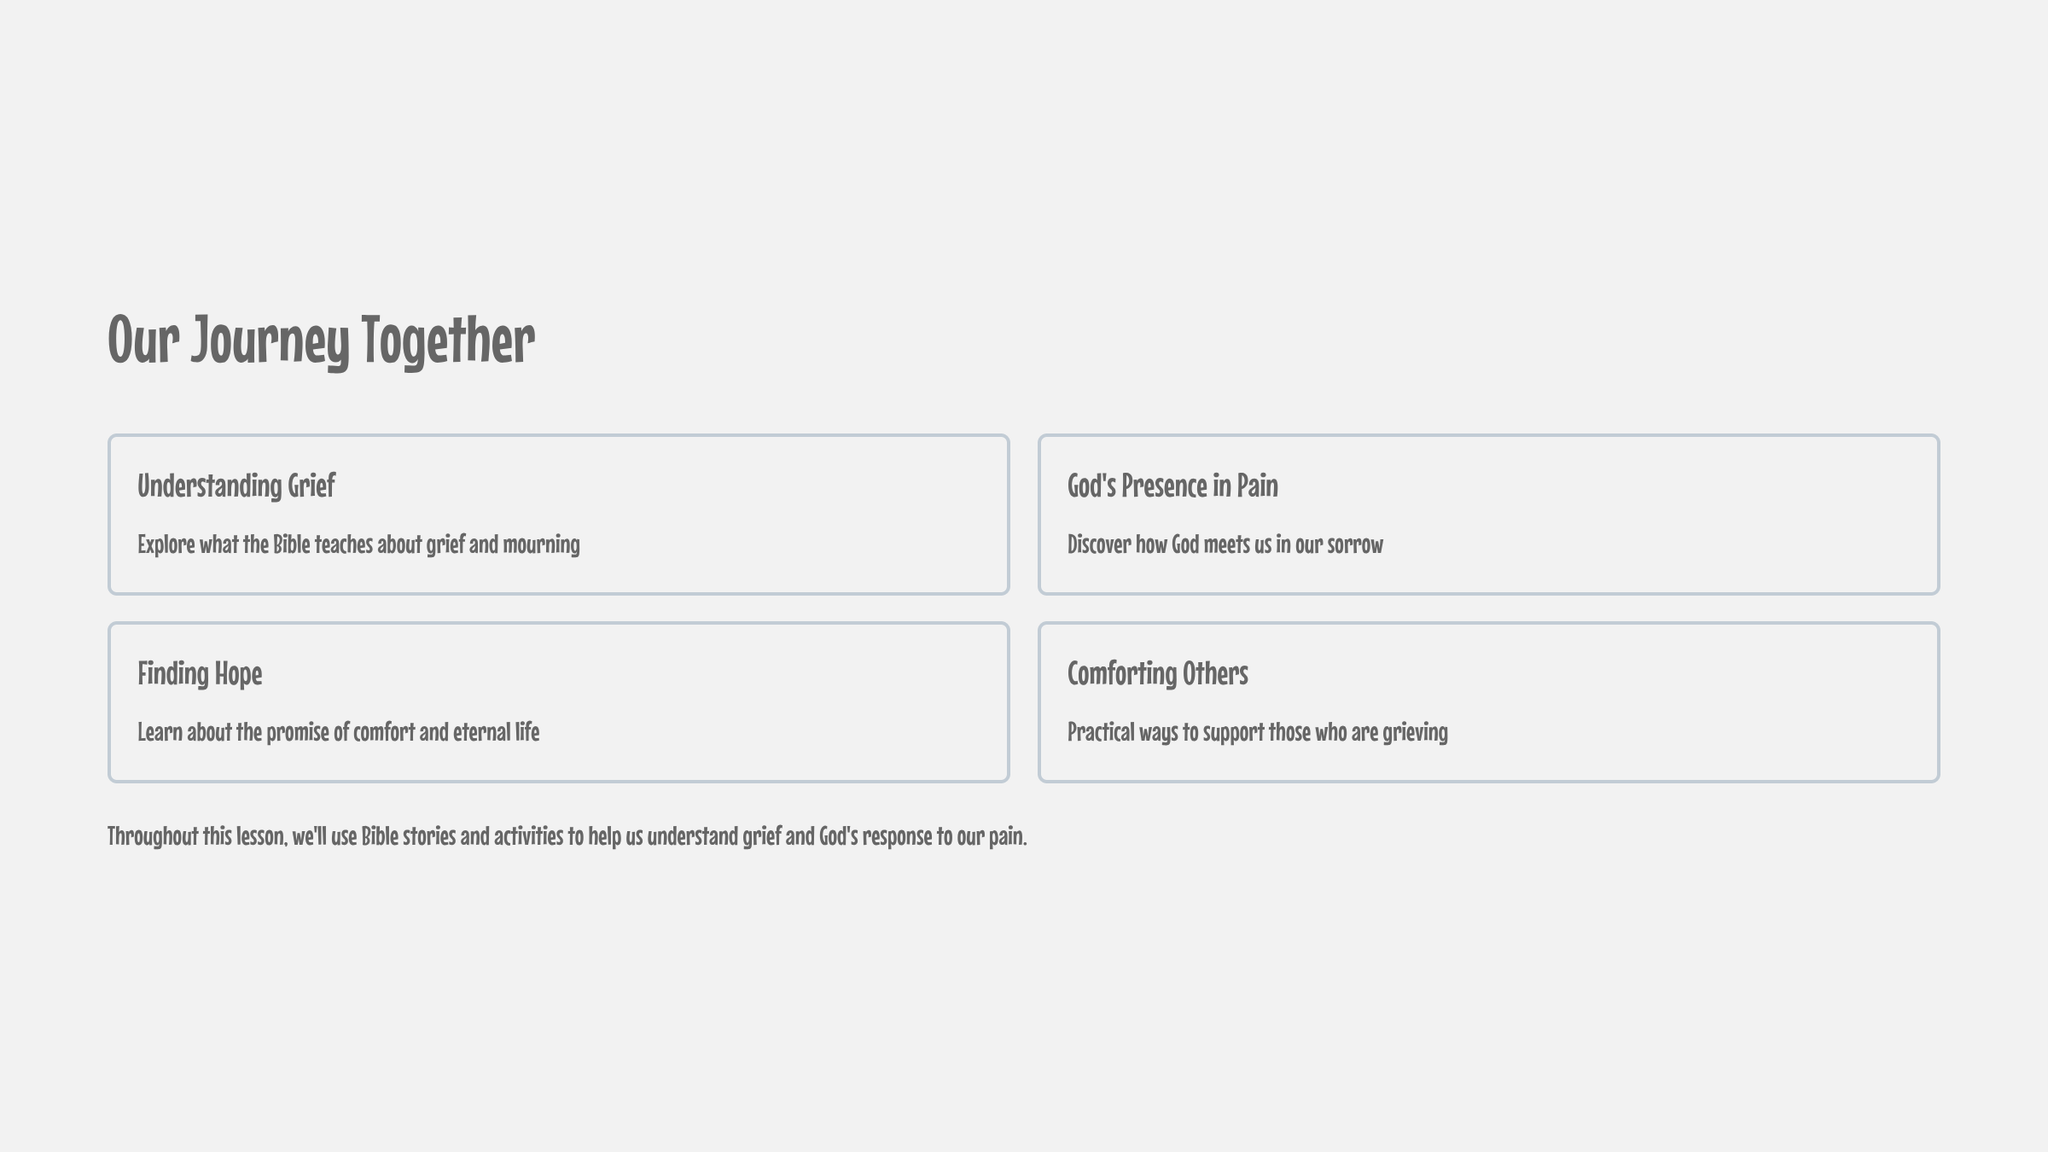Select the "Understanding Grief" card heading
2048x1152 pixels.
tap(236, 486)
